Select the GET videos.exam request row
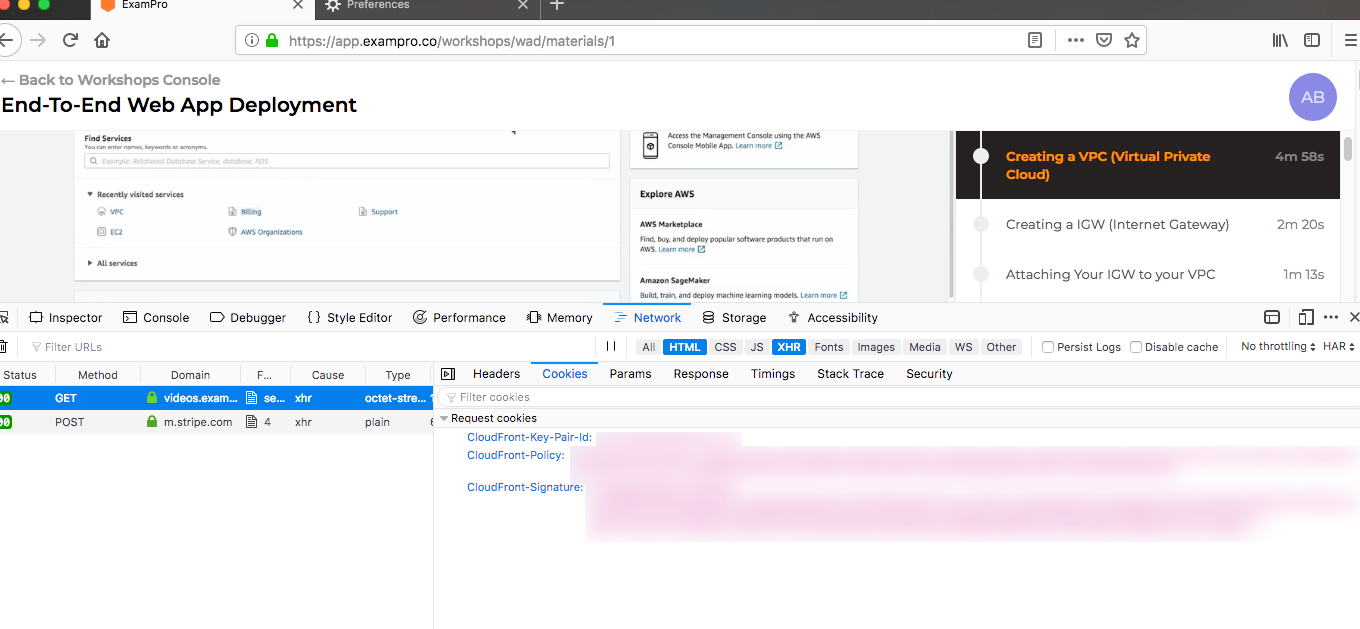 216,398
